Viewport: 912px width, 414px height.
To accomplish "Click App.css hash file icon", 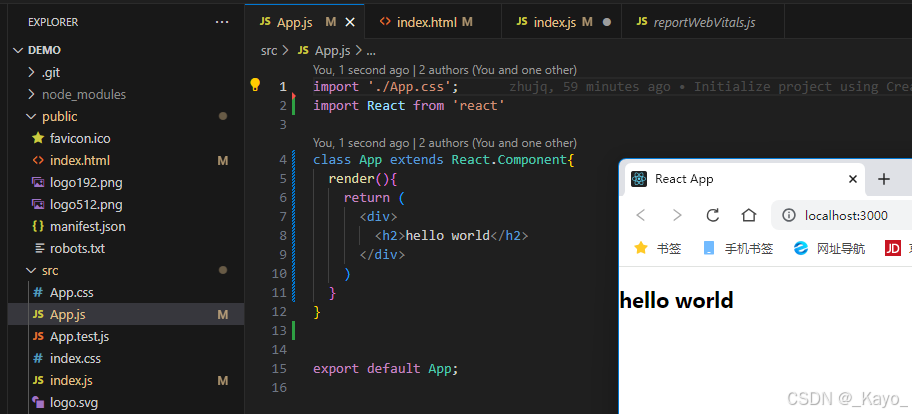I will (x=38, y=292).
